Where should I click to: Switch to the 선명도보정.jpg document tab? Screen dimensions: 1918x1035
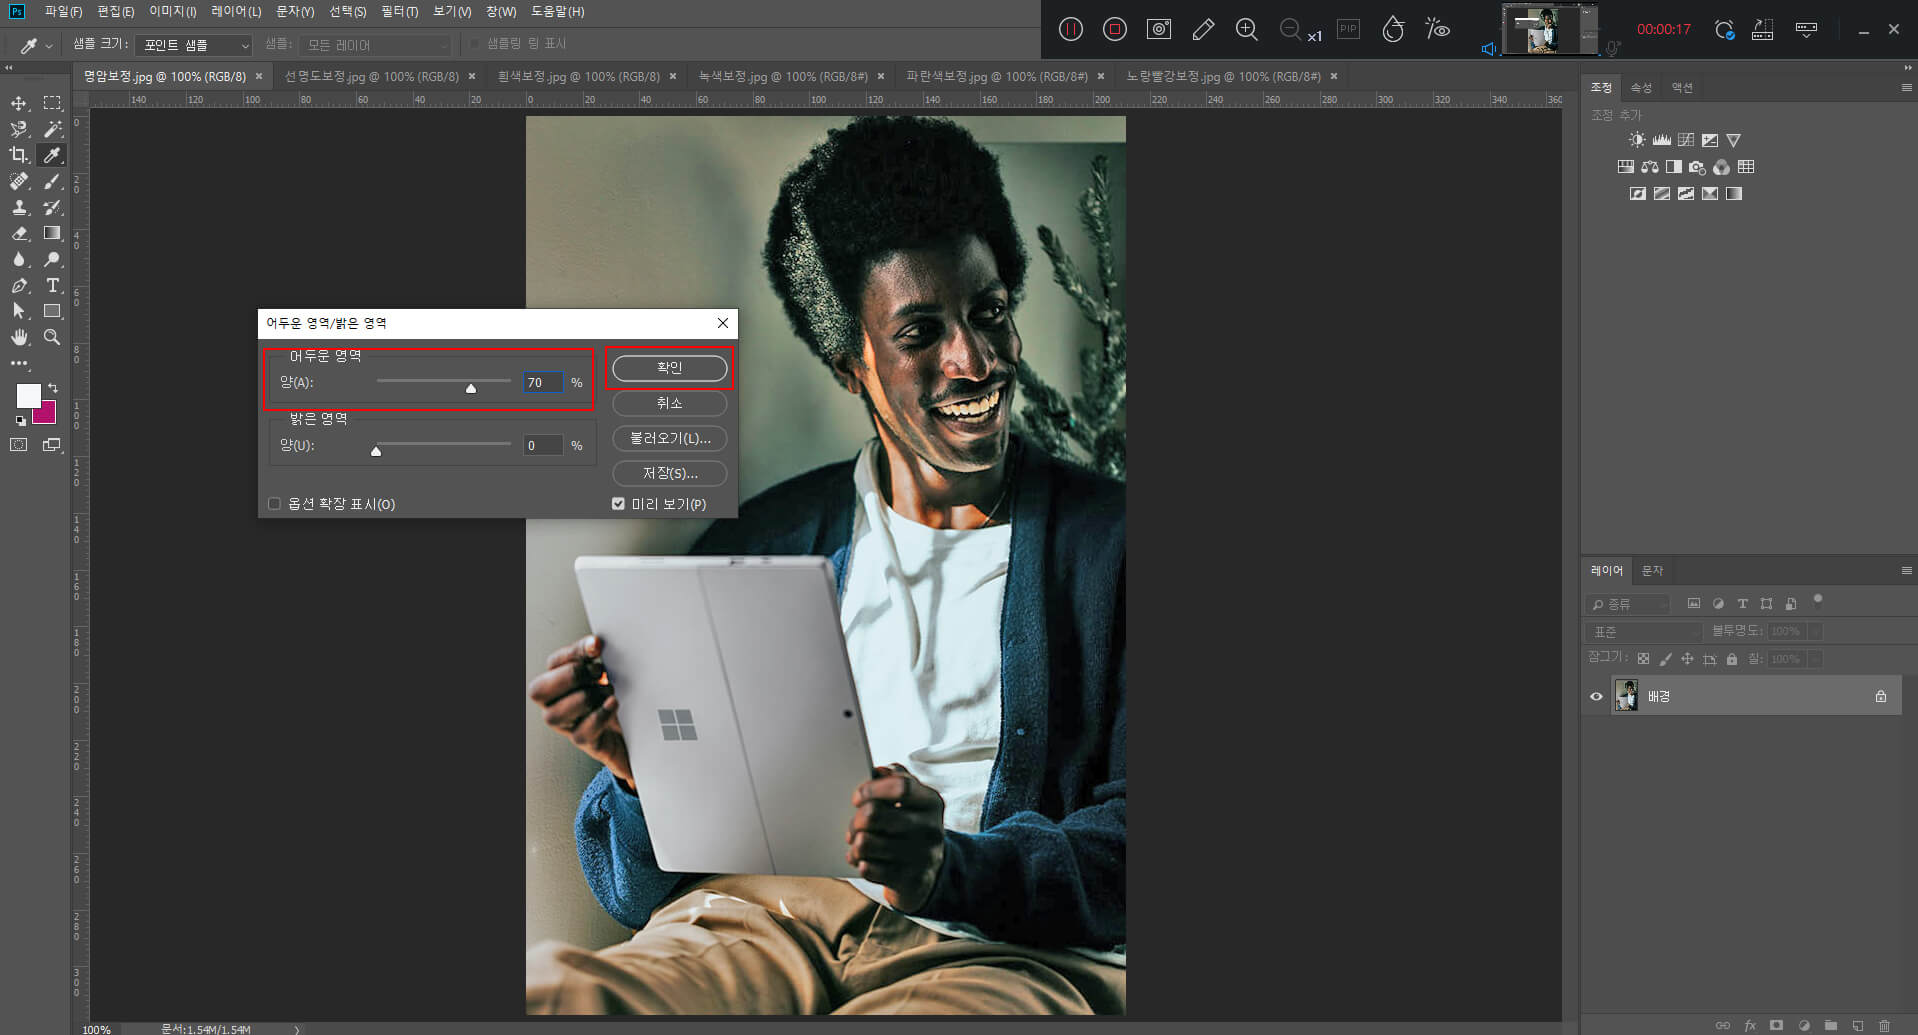click(x=371, y=76)
